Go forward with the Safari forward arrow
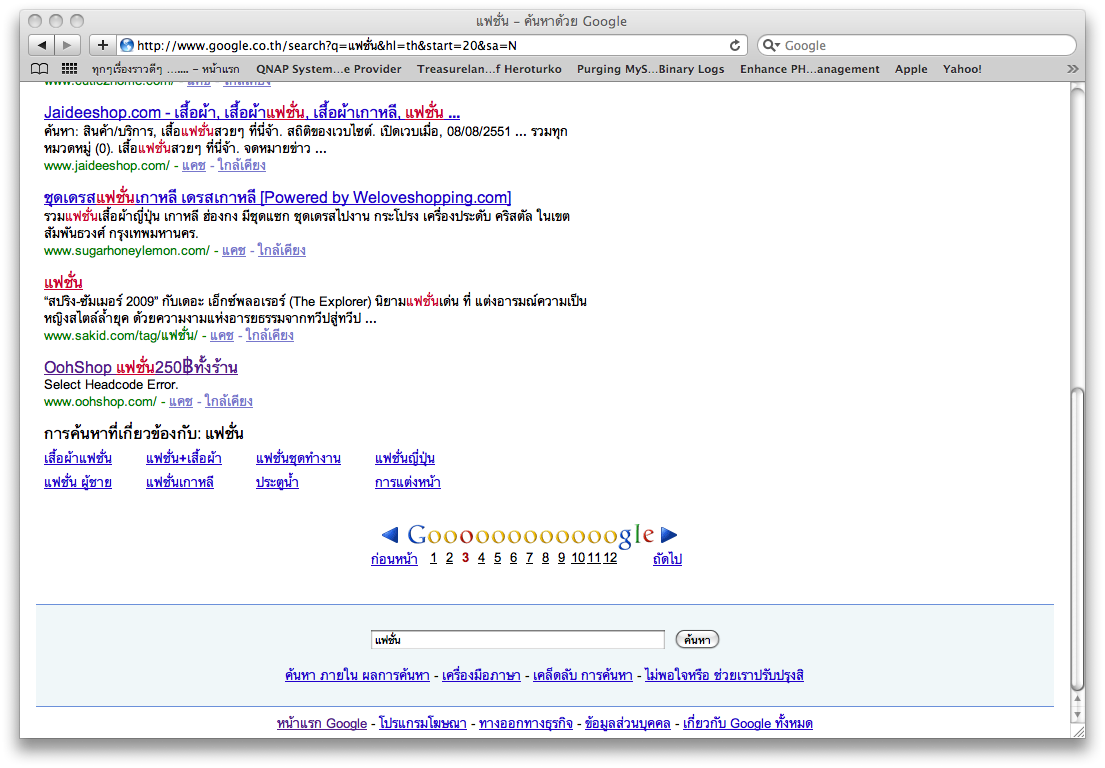Image resolution: width=1105 pixels, height=768 pixels. (x=68, y=45)
